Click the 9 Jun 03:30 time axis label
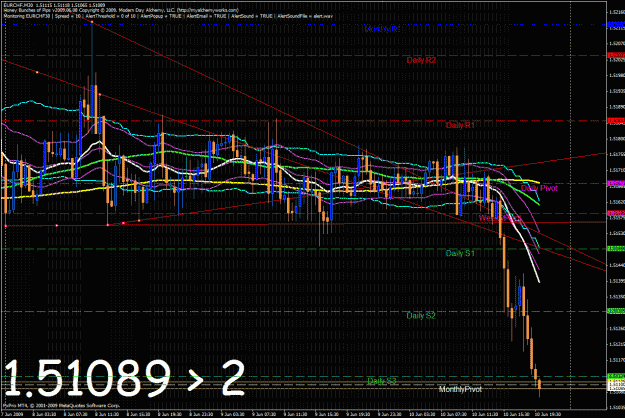The width and height of the screenshot is (625, 418). (233, 414)
